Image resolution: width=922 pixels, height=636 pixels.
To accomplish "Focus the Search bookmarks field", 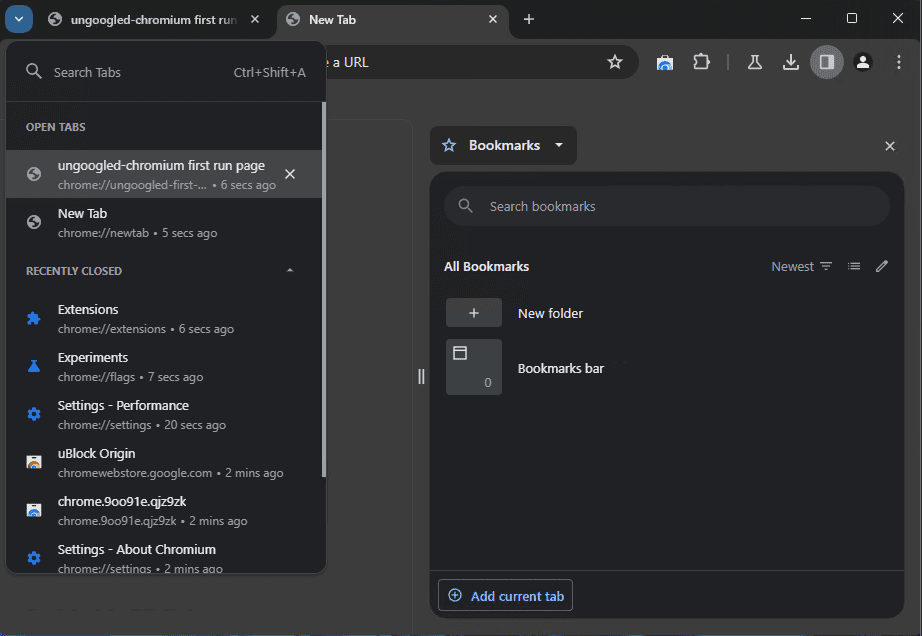I will 667,206.
